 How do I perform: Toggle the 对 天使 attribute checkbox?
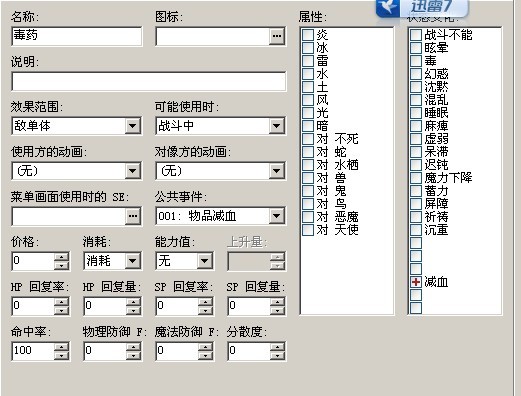[308, 230]
